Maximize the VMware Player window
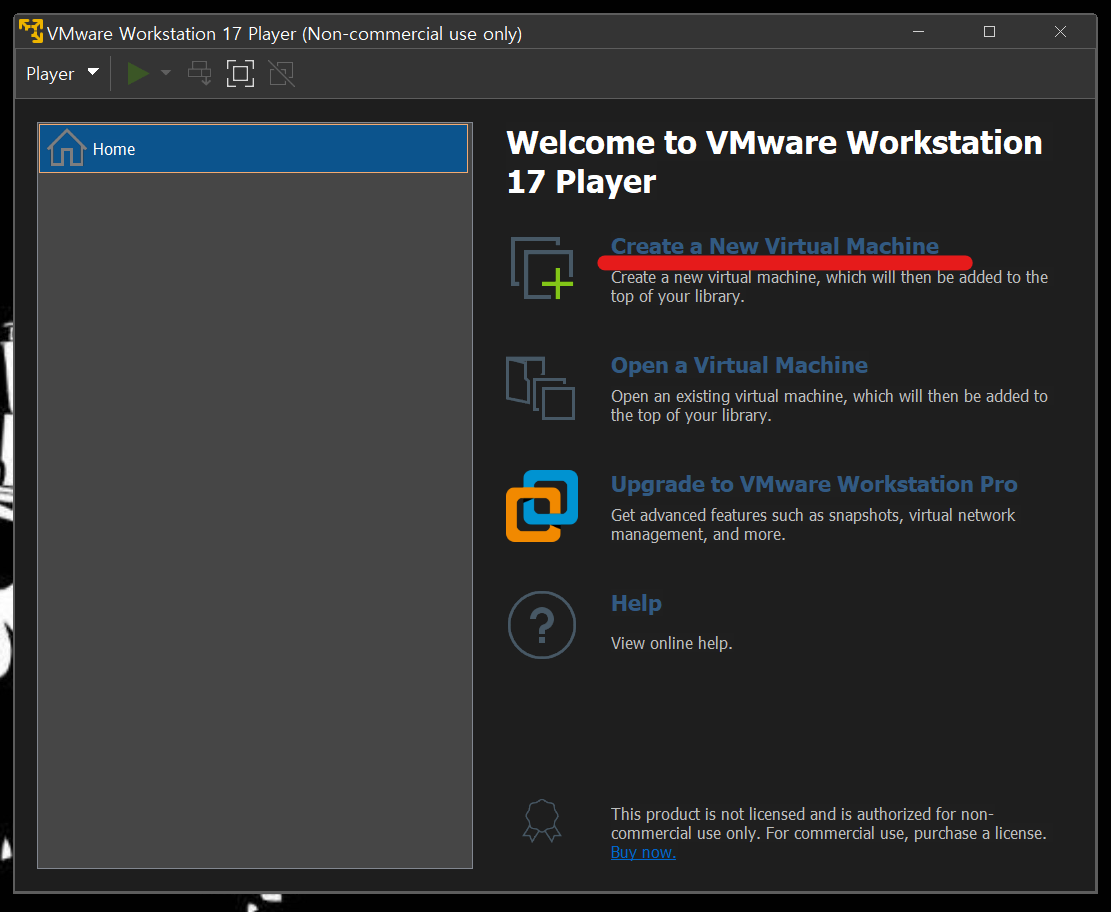This screenshot has height=912, width=1111. (x=990, y=32)
